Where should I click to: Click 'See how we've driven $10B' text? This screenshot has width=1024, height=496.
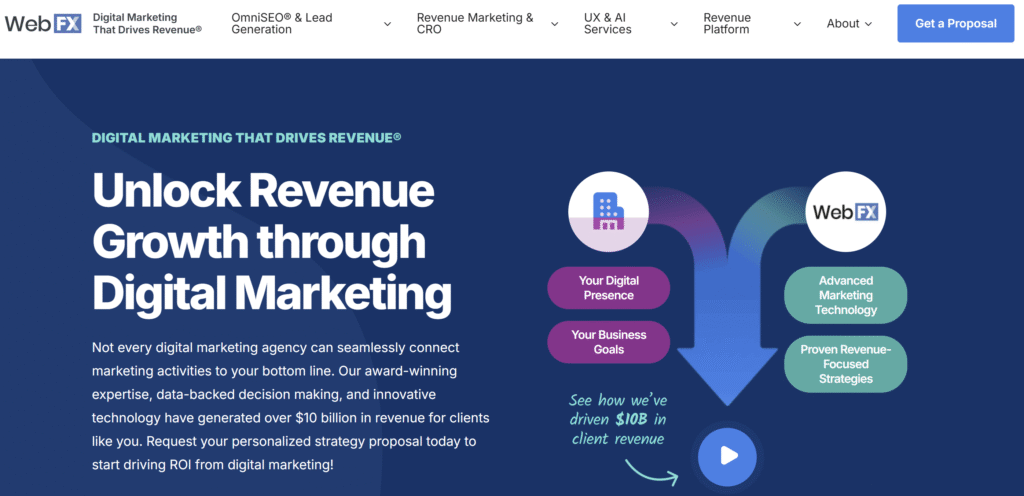point(618,418)
